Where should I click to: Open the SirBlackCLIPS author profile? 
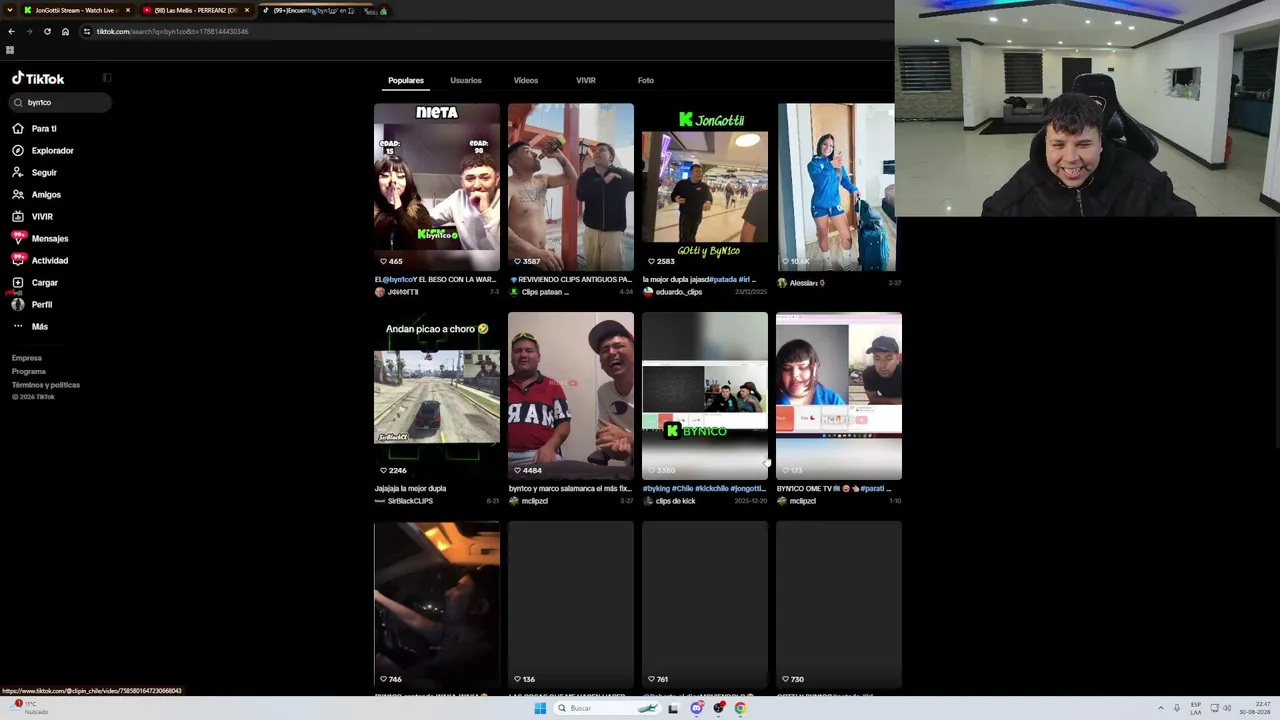410,501
